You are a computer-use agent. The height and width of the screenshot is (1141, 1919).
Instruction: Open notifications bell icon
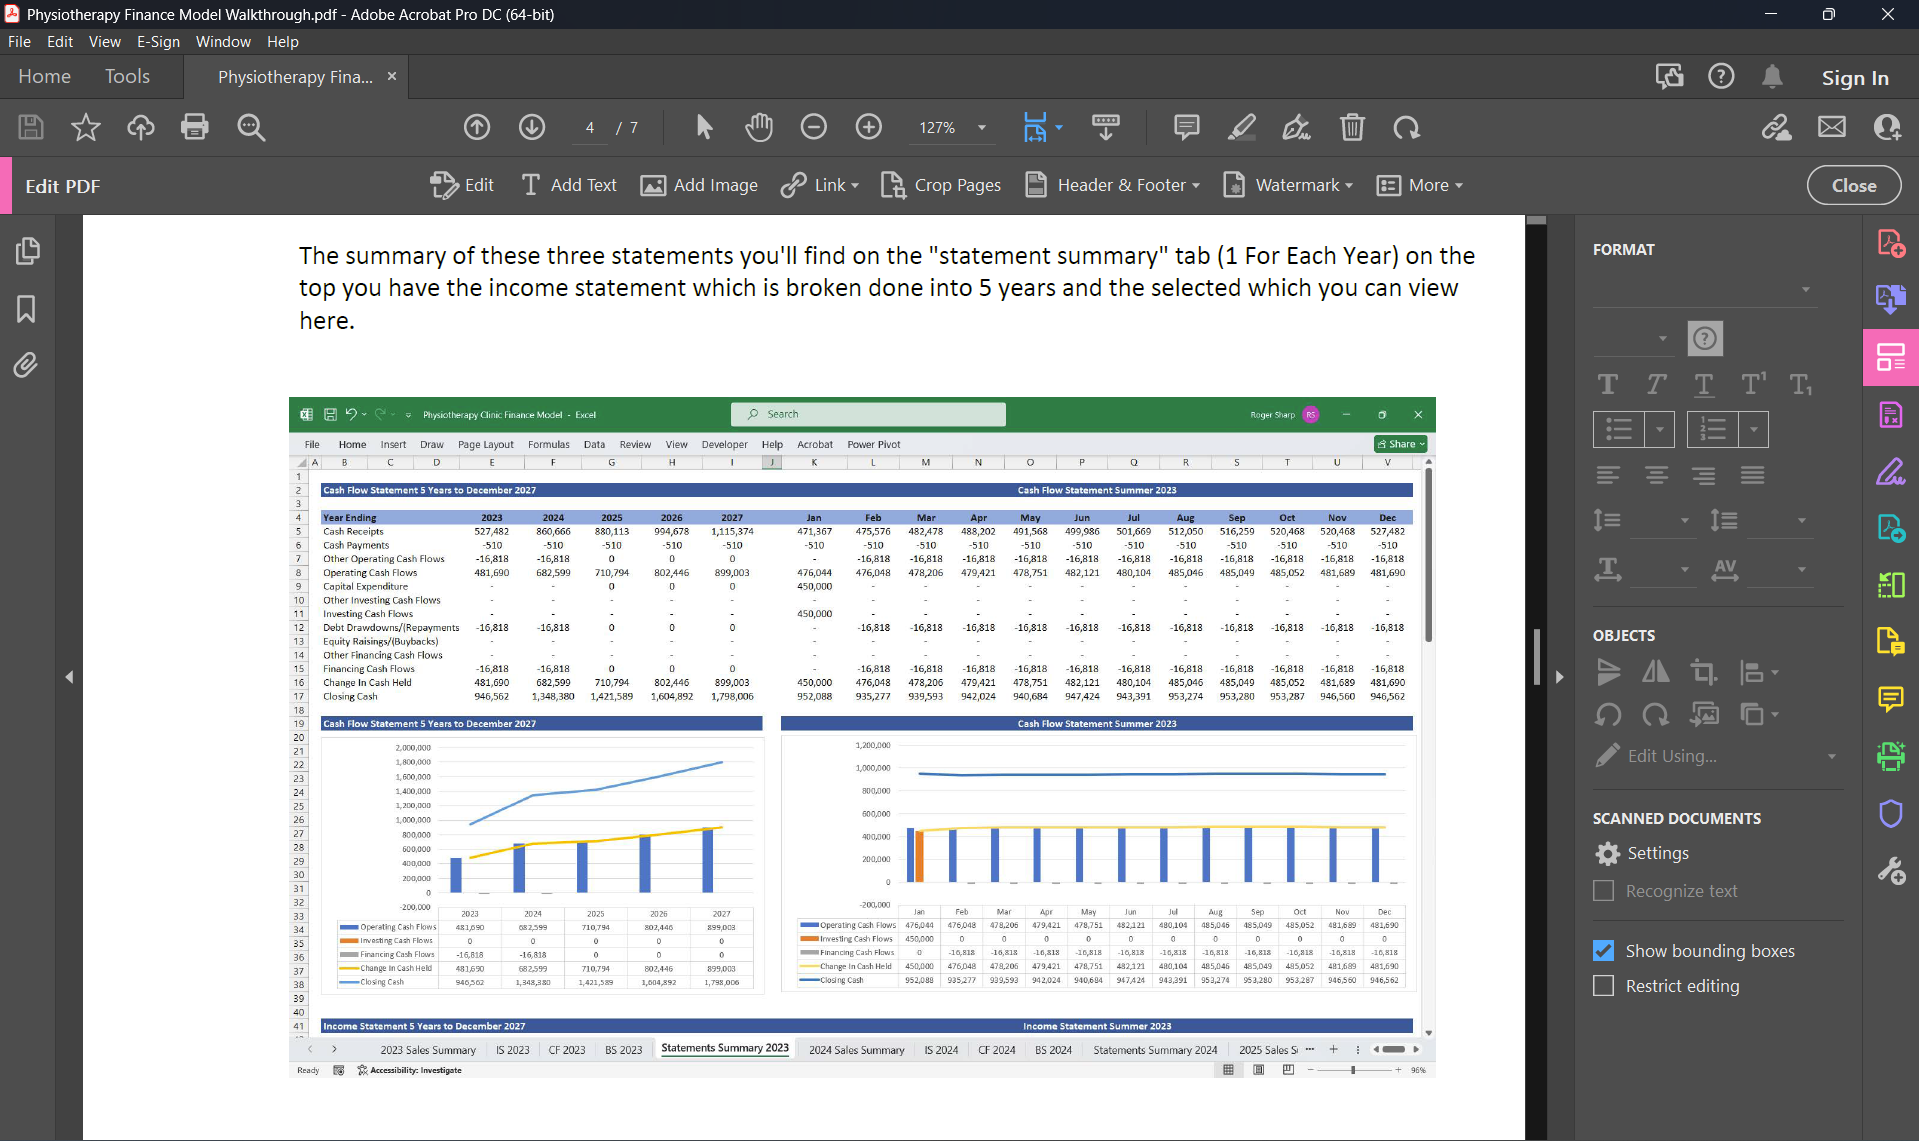[x=1772, y=76]
